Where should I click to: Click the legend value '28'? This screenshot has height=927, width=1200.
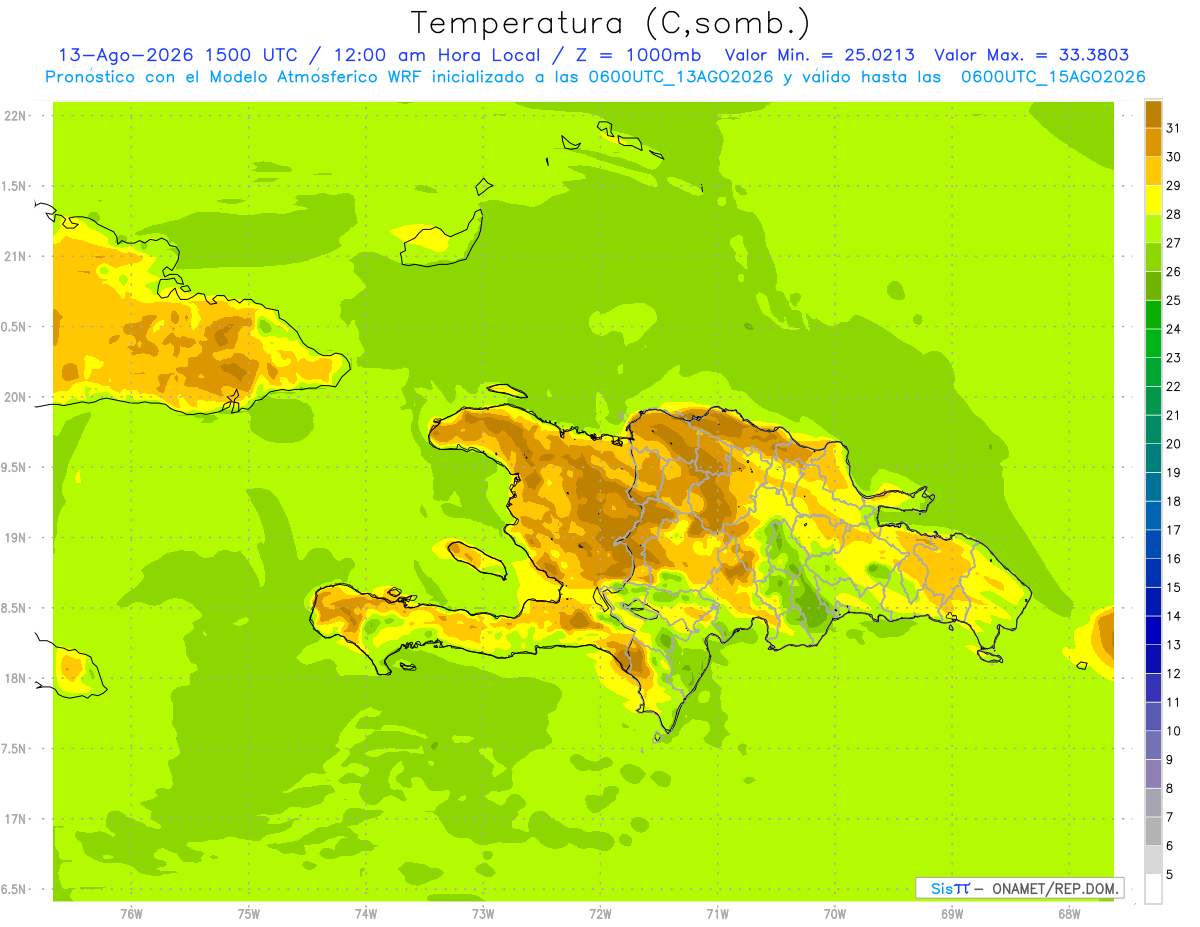[1174, 214]
